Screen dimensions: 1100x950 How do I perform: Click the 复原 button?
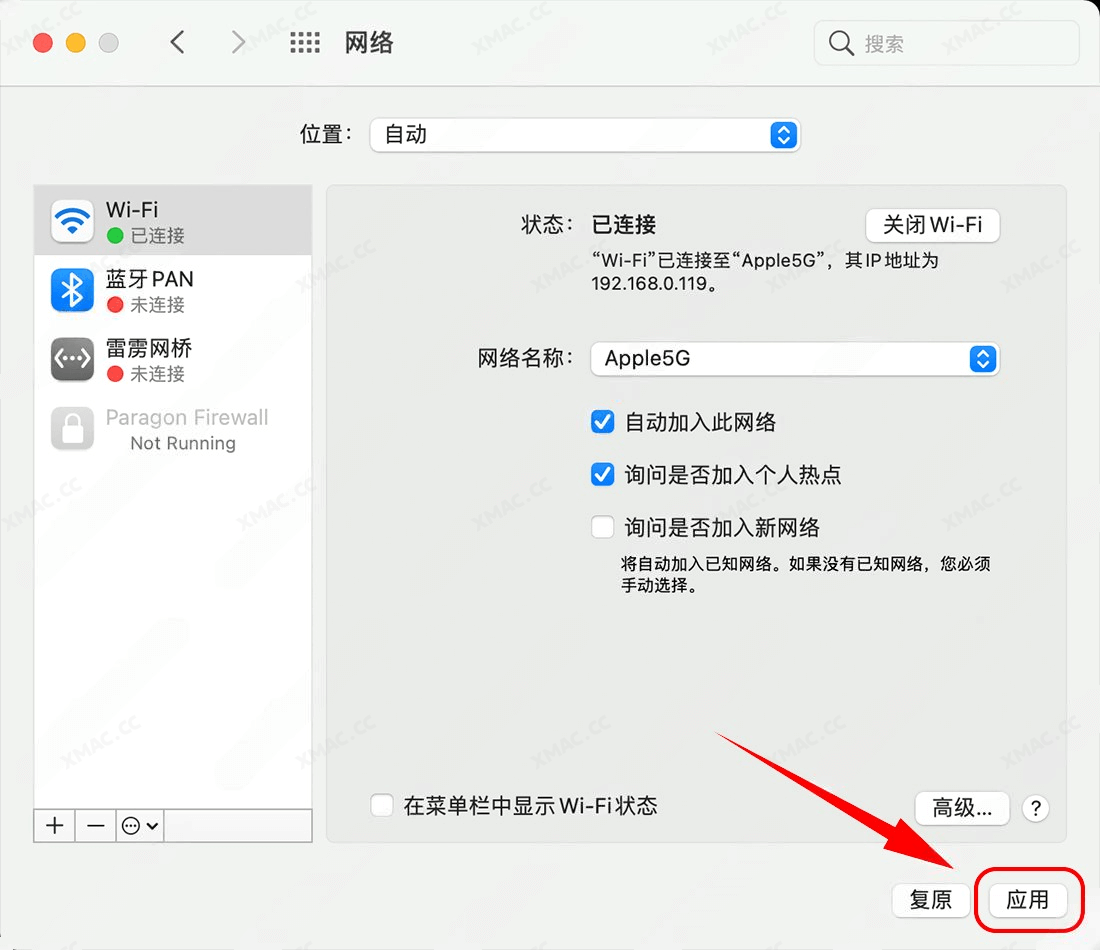pos(930,900)
